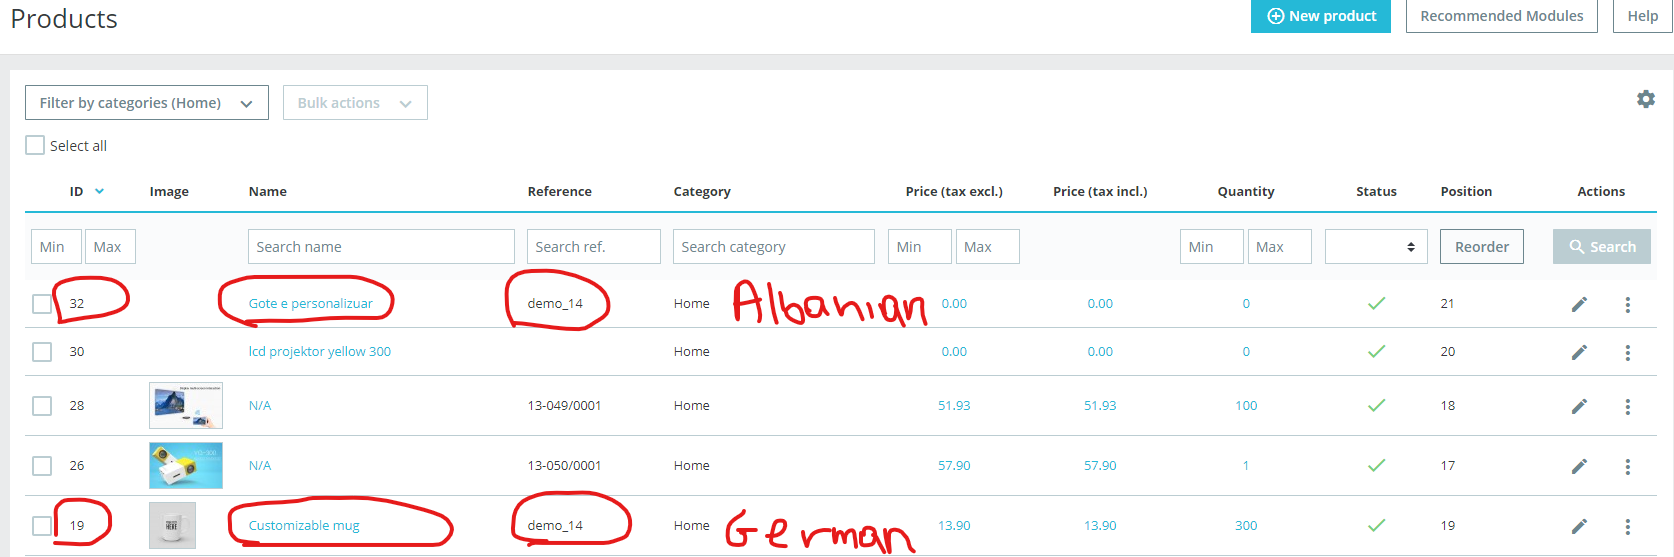The image size is (1674, 557).
Task: Click the Search name input field
Action: [381, 247]
